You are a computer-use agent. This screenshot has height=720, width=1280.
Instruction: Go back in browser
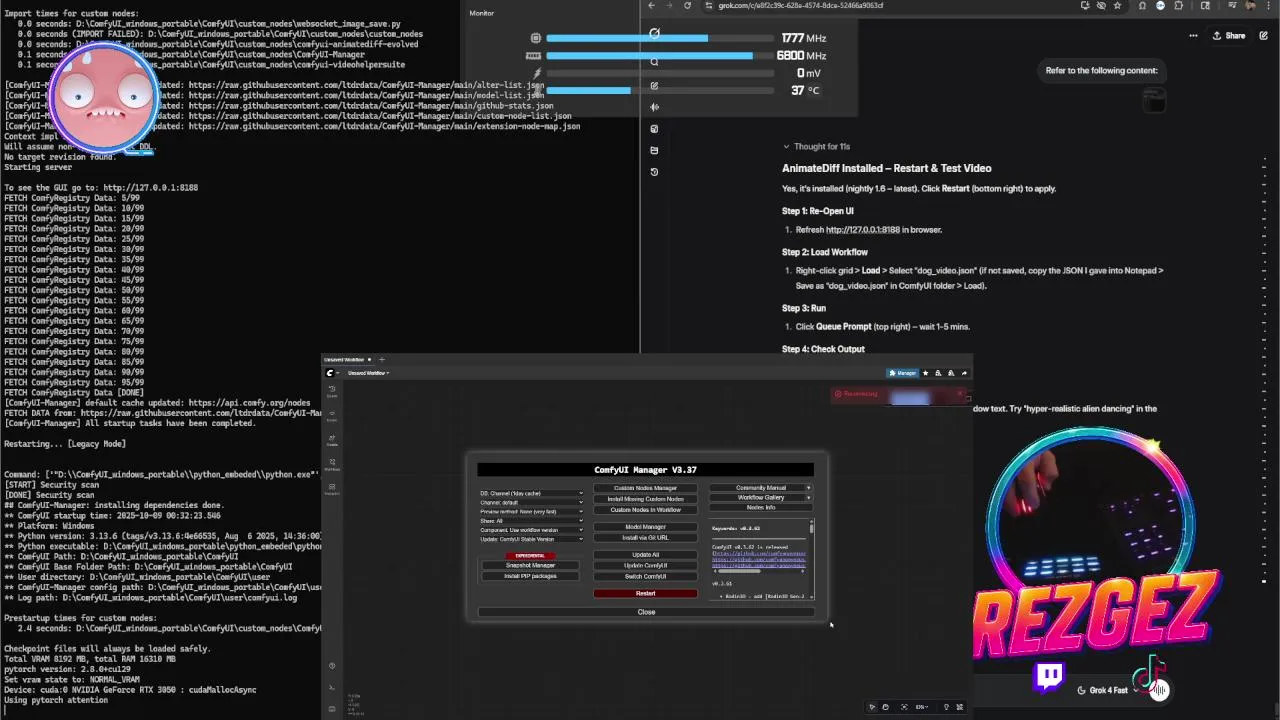[652, 5]
